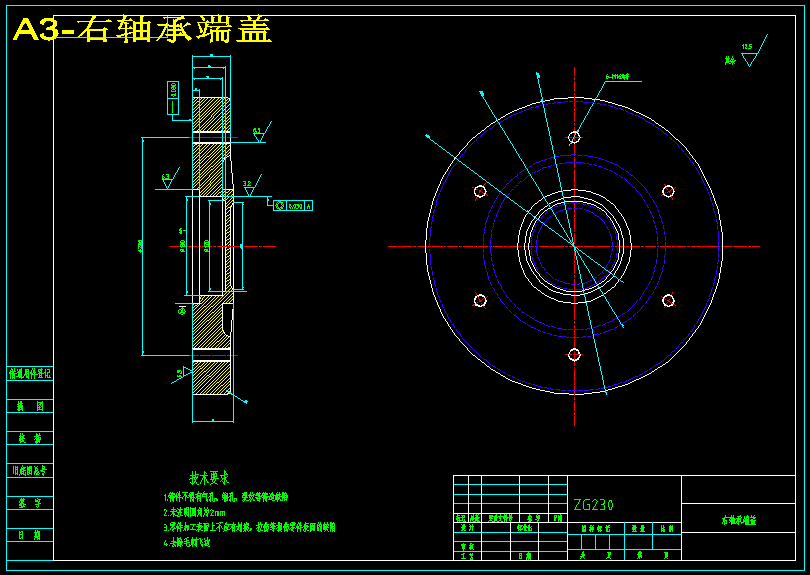
Task: Select the "数量" cell in the title block
Action: (x=638, y=529)
